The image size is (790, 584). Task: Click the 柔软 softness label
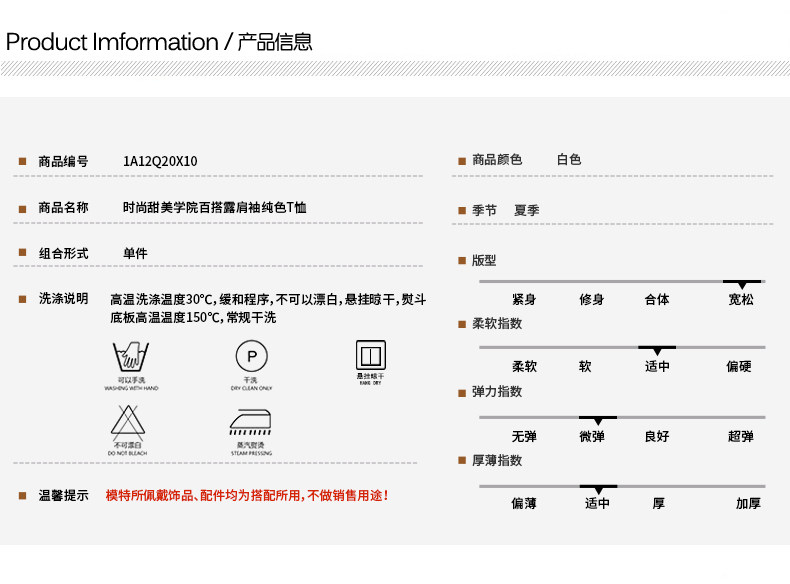524,366
